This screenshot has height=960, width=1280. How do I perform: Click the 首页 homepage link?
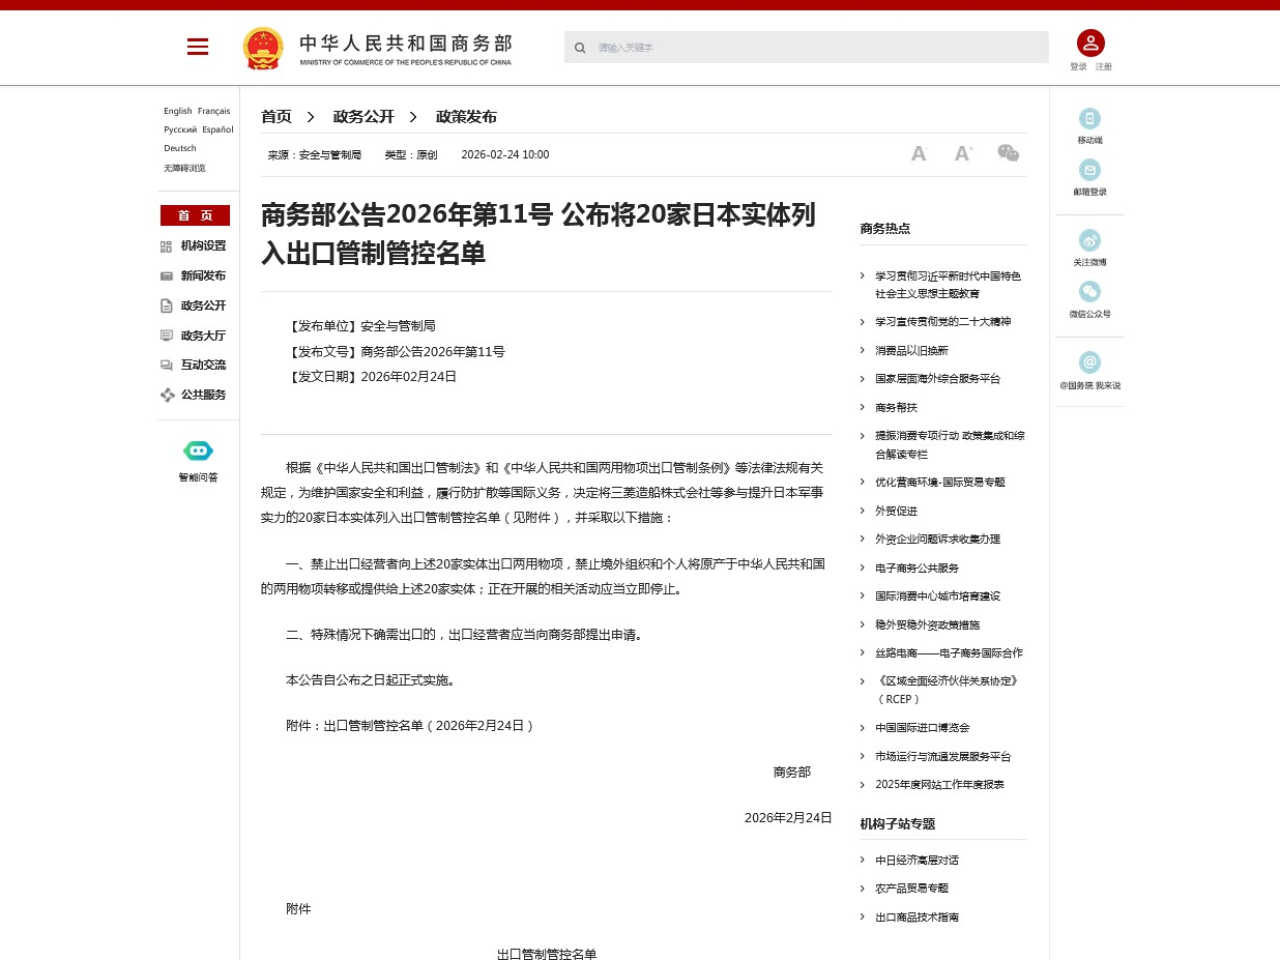(196, 215)
